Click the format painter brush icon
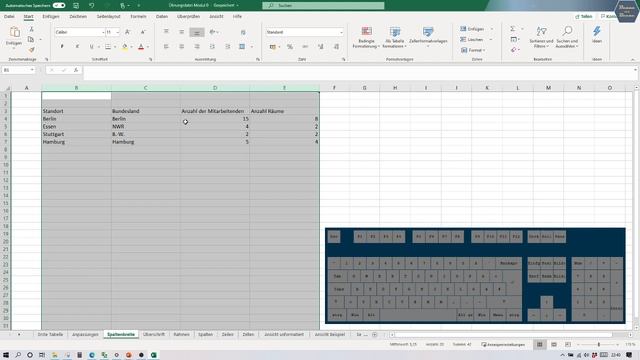Image resolution: width=640 pixels, height=360 pixels. [x=31, y=49]
